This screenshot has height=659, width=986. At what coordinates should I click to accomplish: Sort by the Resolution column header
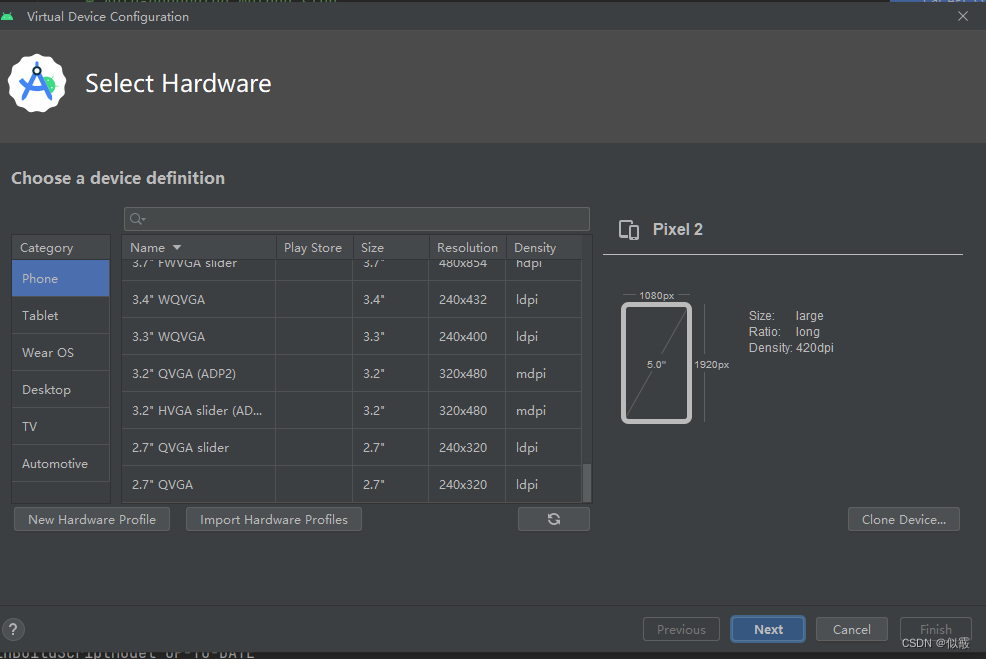pos(467,248)
